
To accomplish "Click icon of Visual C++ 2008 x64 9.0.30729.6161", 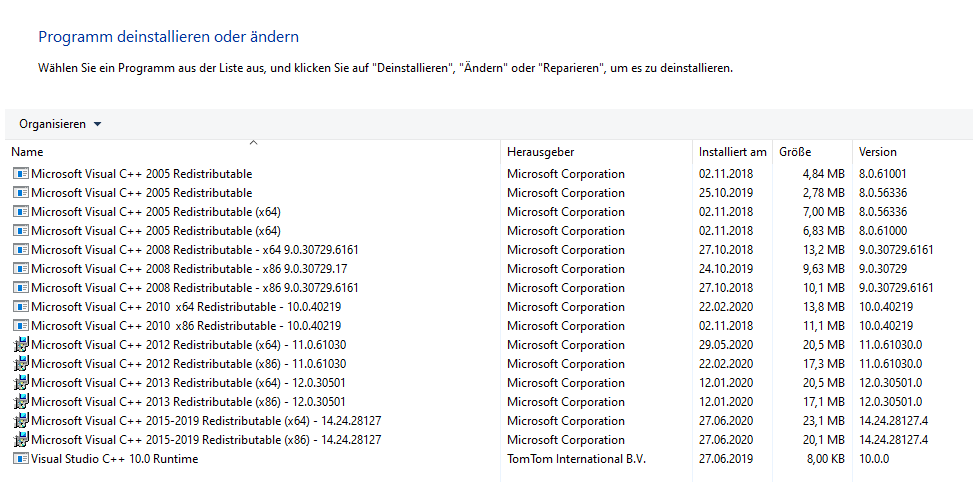I will click(x=21, y=250).
